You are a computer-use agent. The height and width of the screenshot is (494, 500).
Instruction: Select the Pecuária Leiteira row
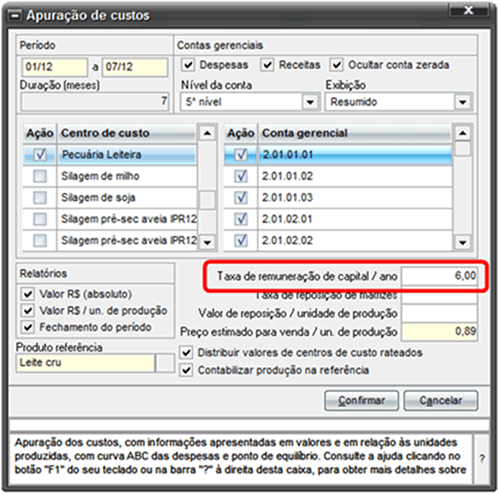(x=110, y=154)
